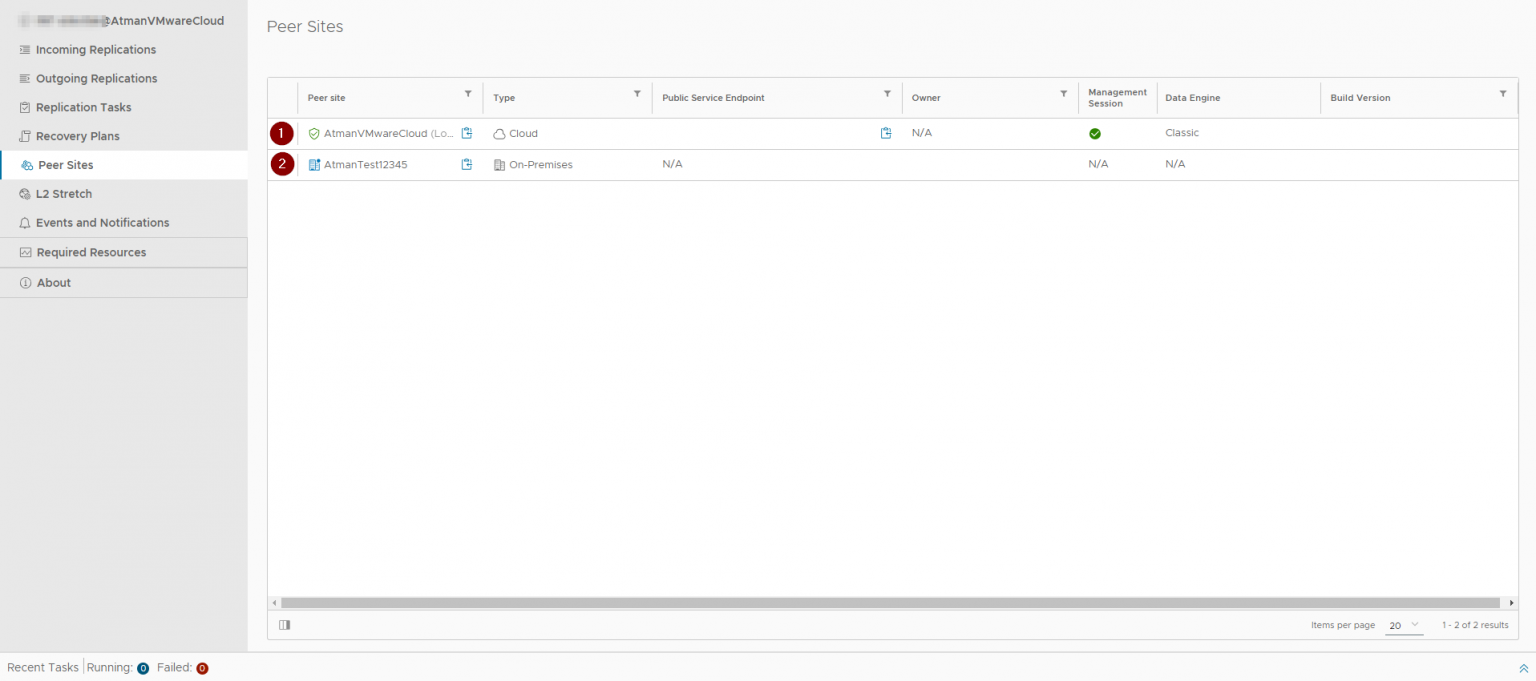Open the Items per page dropdown
This screenshot has height=681, width=1536.
coord(1404,625)
